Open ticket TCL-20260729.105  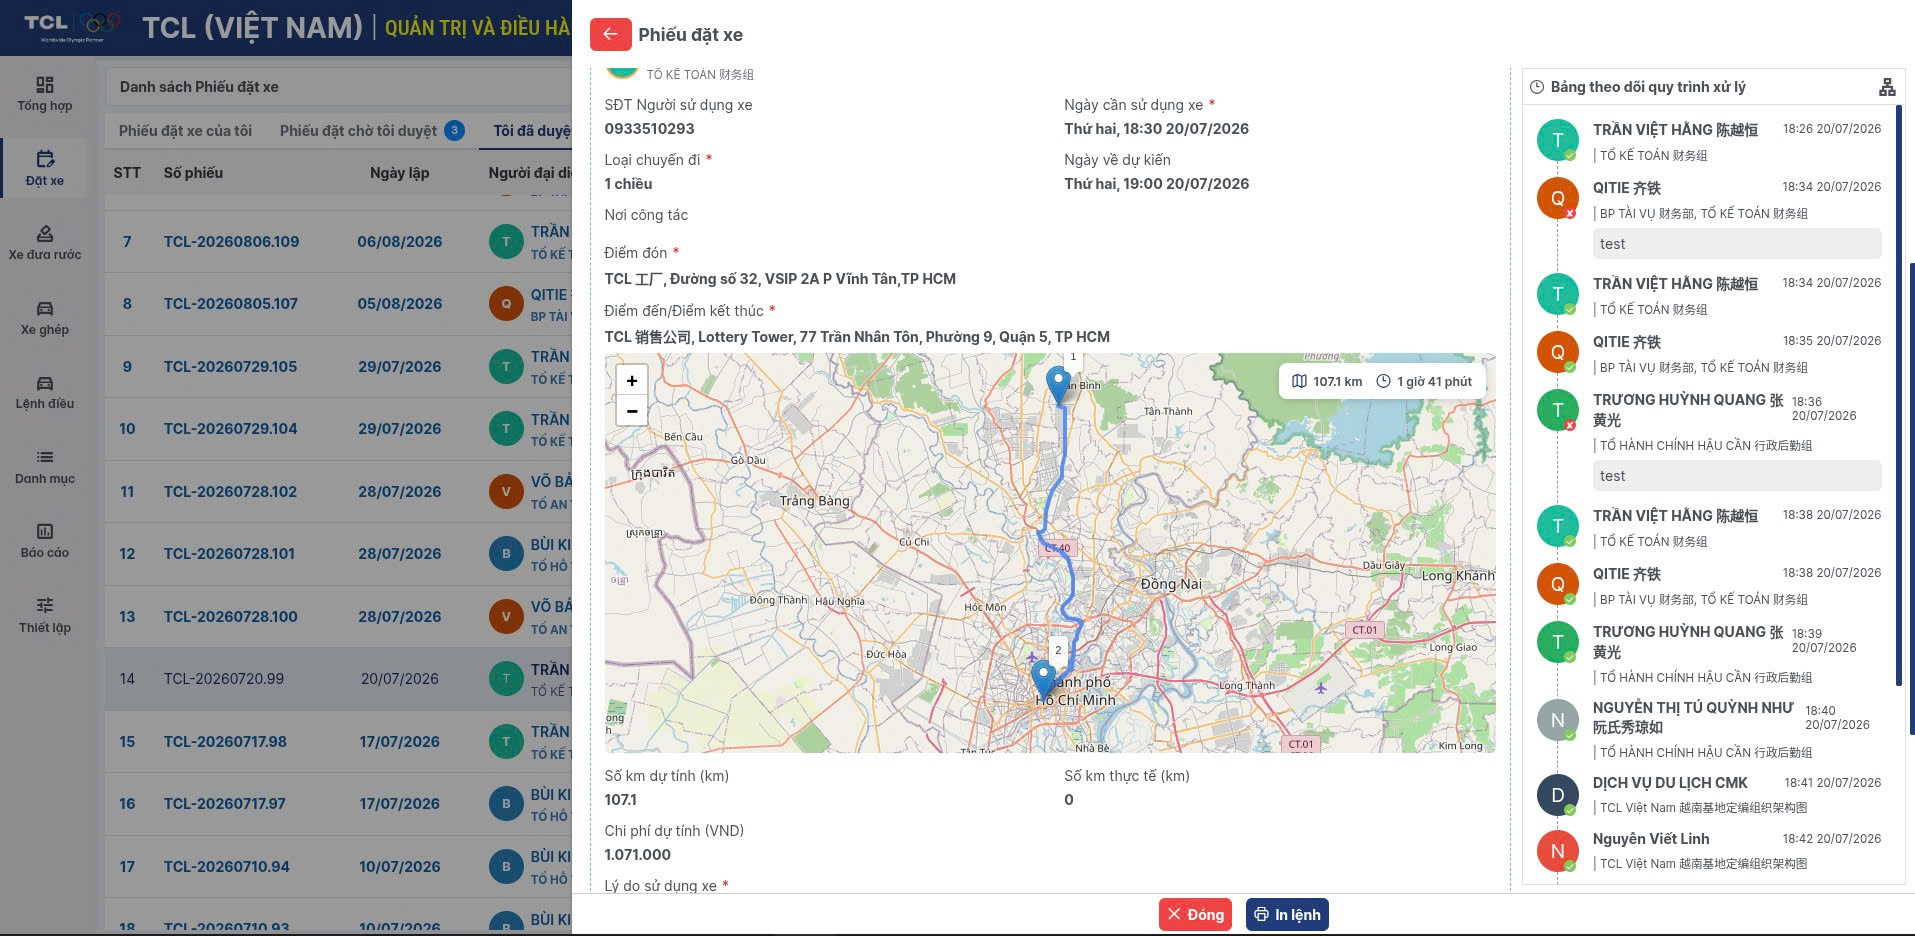pos(230,367)
